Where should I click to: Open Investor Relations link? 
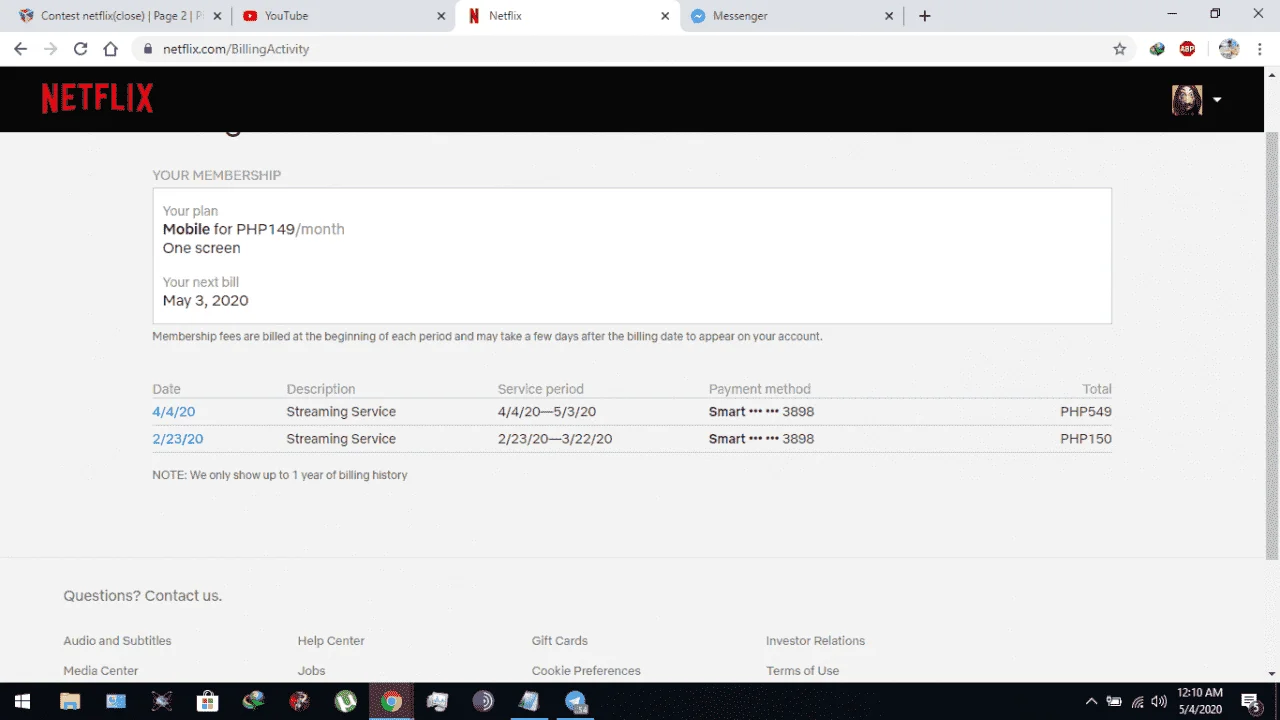815,641
